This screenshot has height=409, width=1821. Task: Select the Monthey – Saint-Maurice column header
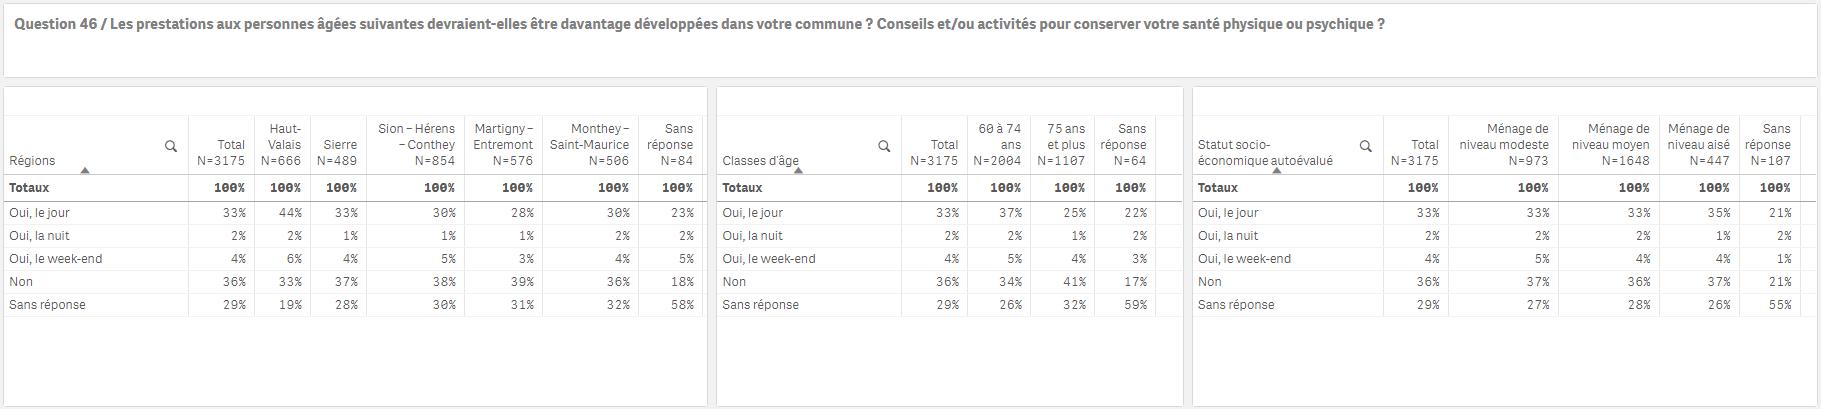coord(590,145)
